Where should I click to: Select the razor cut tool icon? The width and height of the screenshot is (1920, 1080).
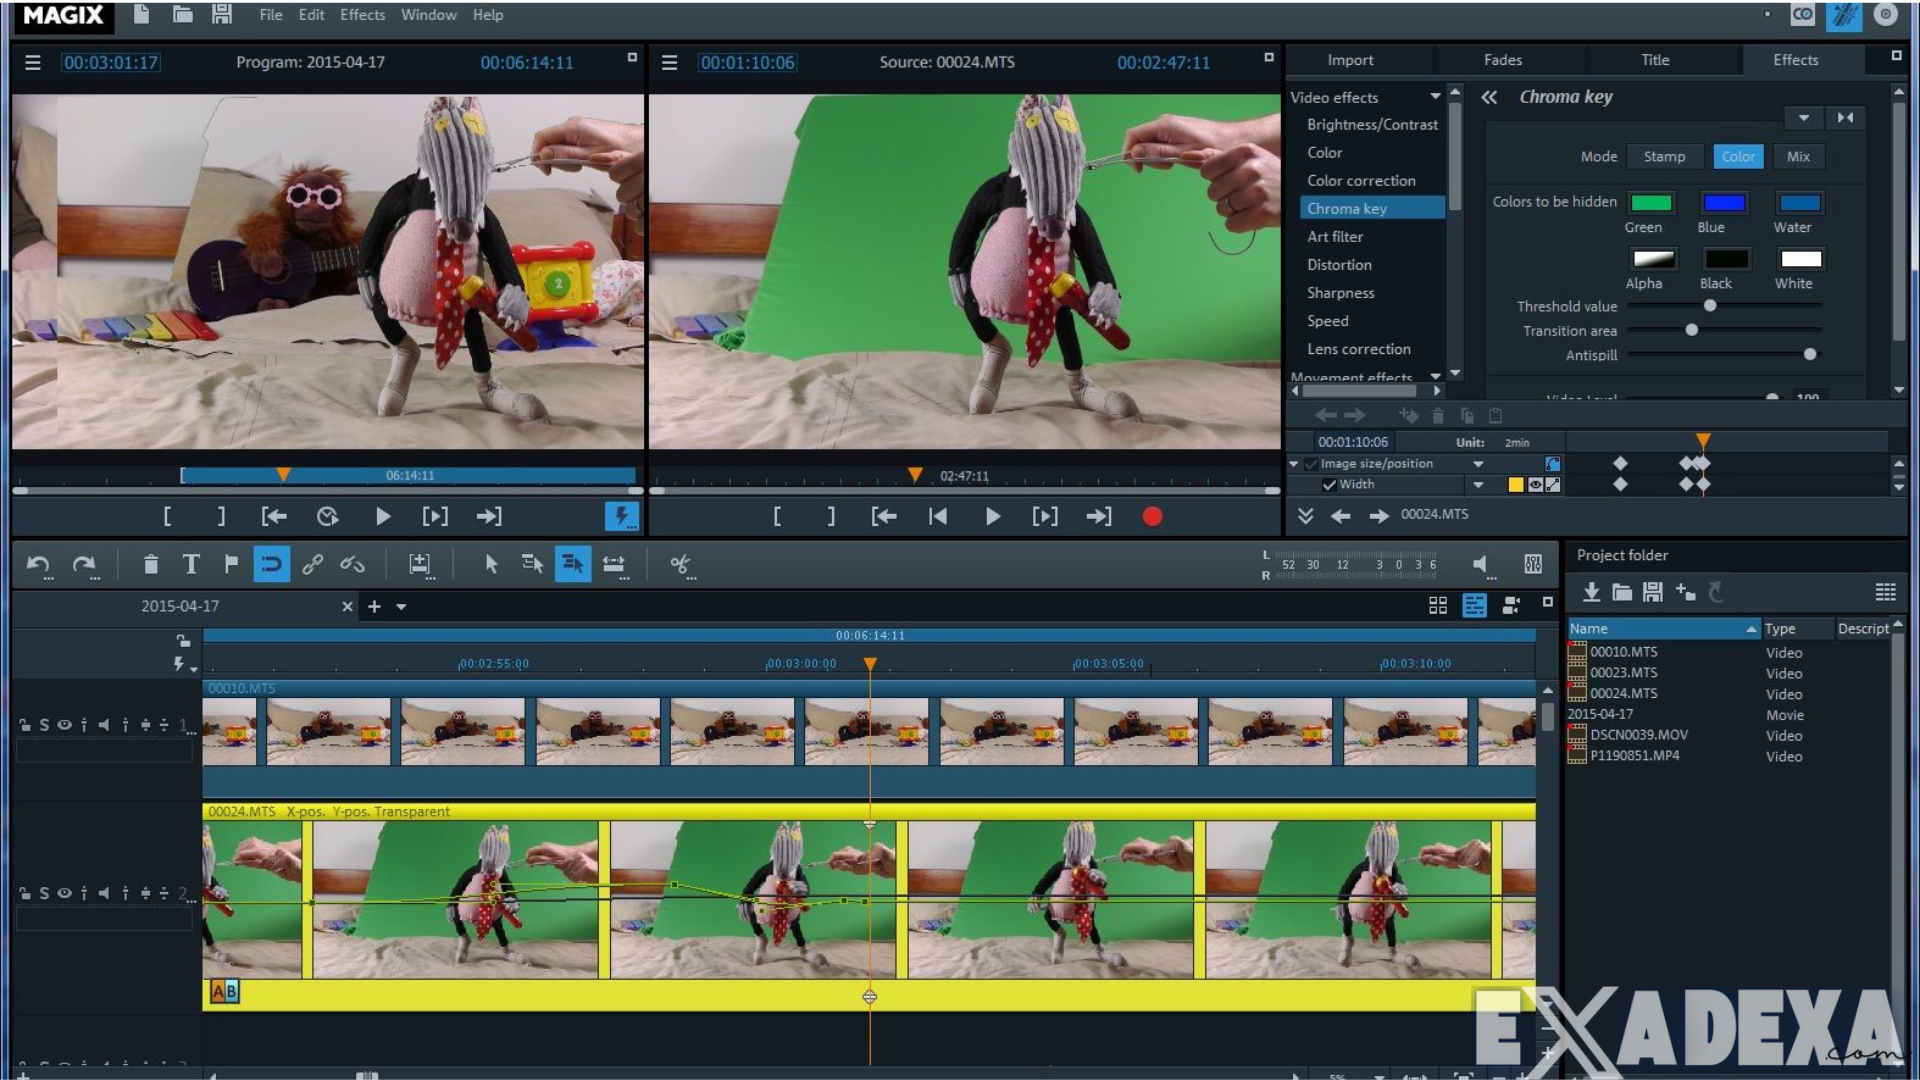click(681, 565)
